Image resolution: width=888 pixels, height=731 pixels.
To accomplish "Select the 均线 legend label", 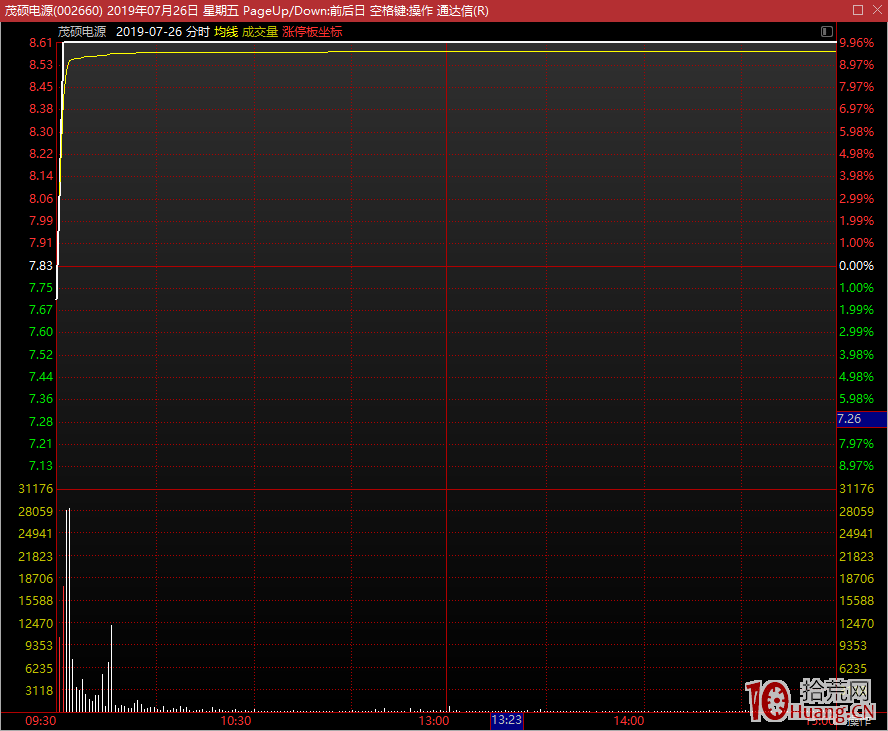I will [226, 32].
